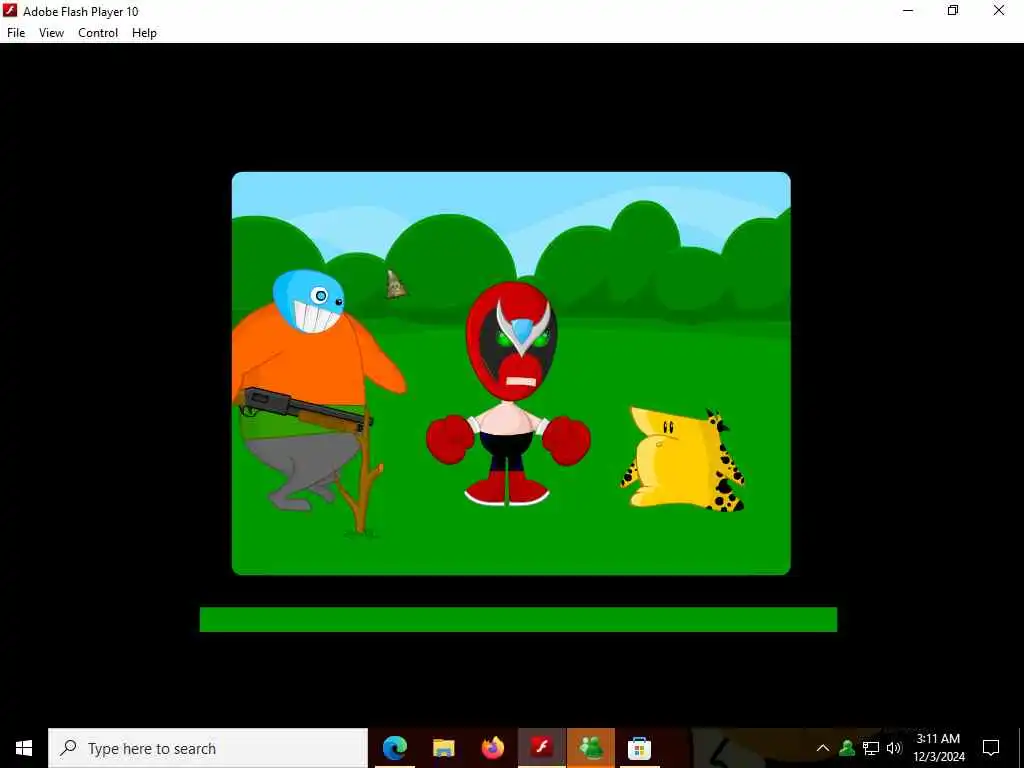Minimize the Flash Player window
Image resolution: width=1024 pixels, height=768 pixels.
908,10
